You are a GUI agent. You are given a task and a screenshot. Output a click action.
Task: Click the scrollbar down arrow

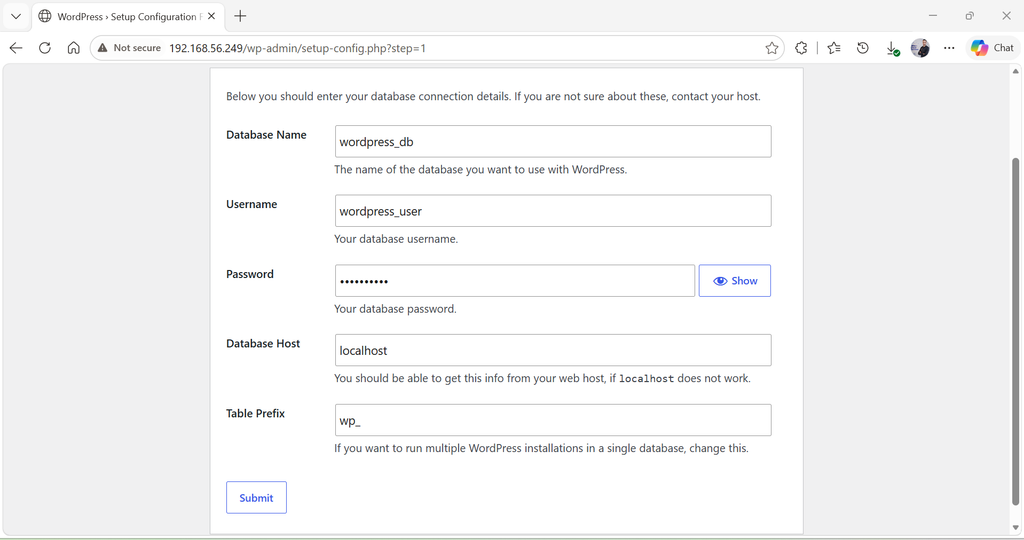click(1015, 527)
